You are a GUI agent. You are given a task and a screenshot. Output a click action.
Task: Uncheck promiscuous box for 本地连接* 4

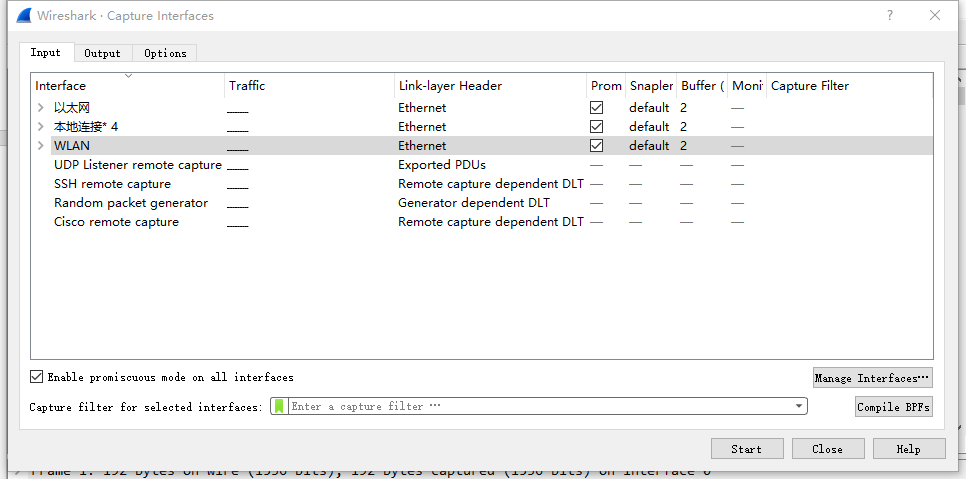click(597, 127)
